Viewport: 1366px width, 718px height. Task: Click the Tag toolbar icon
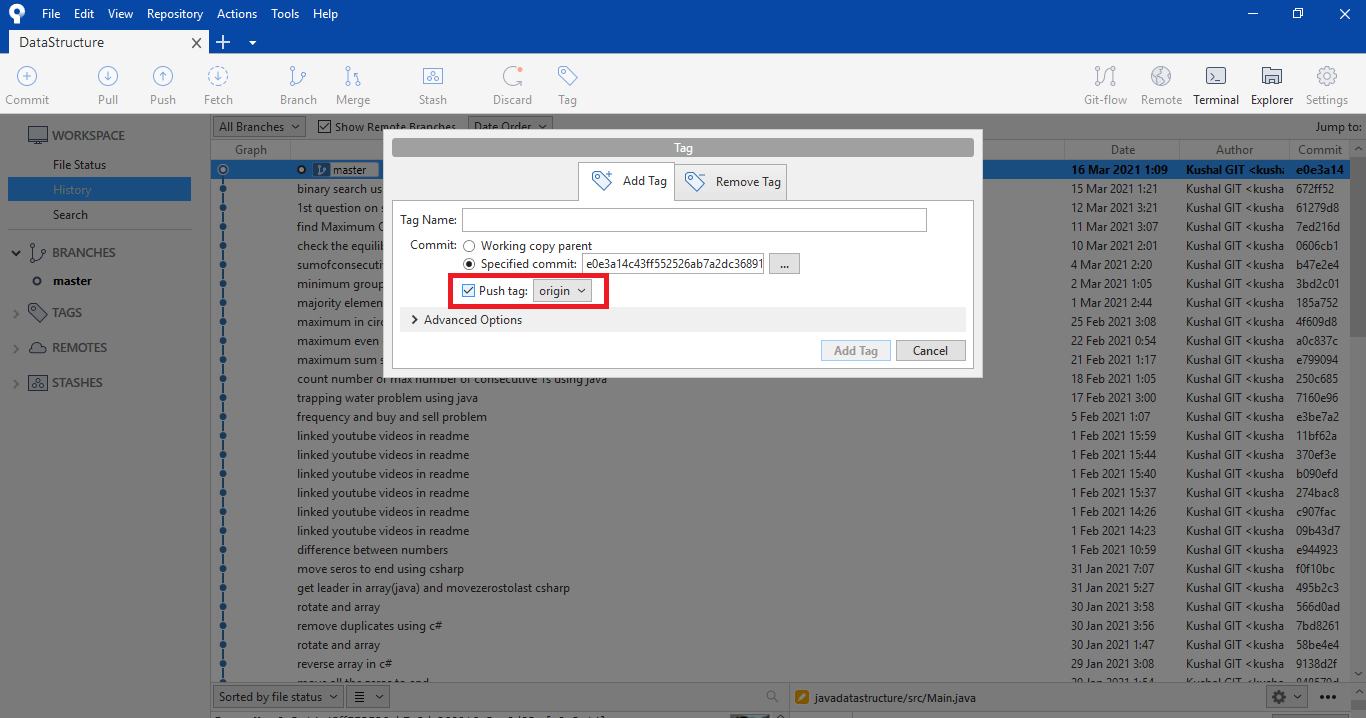(x=567, y=76)
